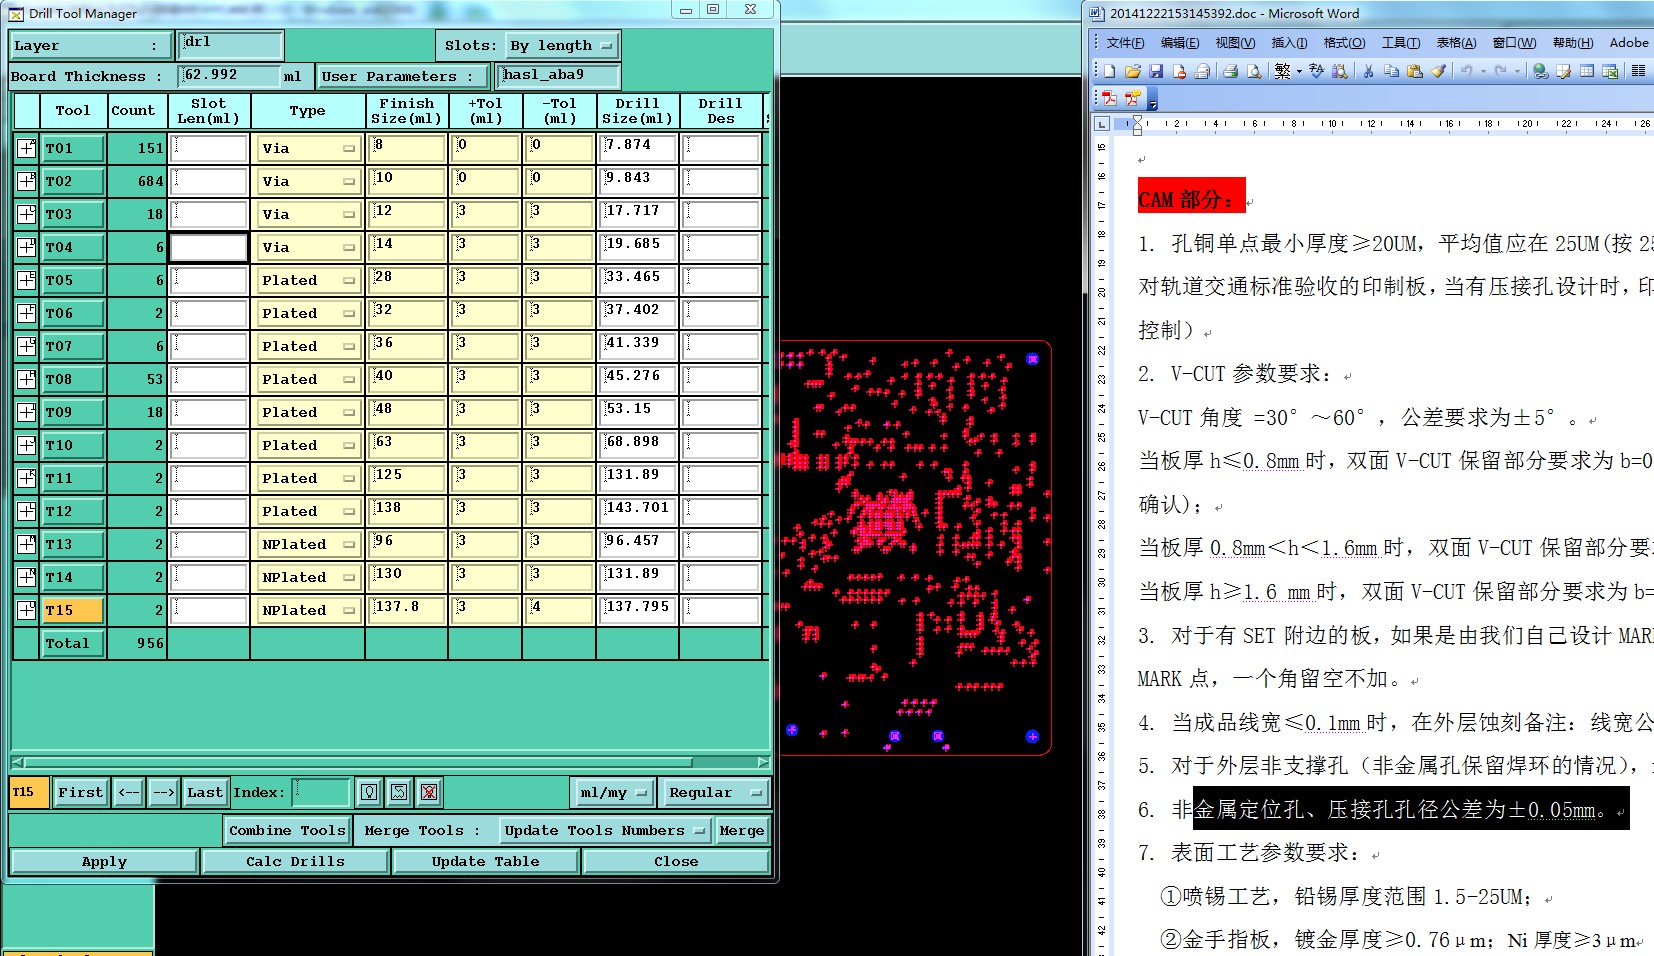
Task: Click Save floppy icon in Word toolbar
Action: pyautogui.click(x=1156, y=71)
